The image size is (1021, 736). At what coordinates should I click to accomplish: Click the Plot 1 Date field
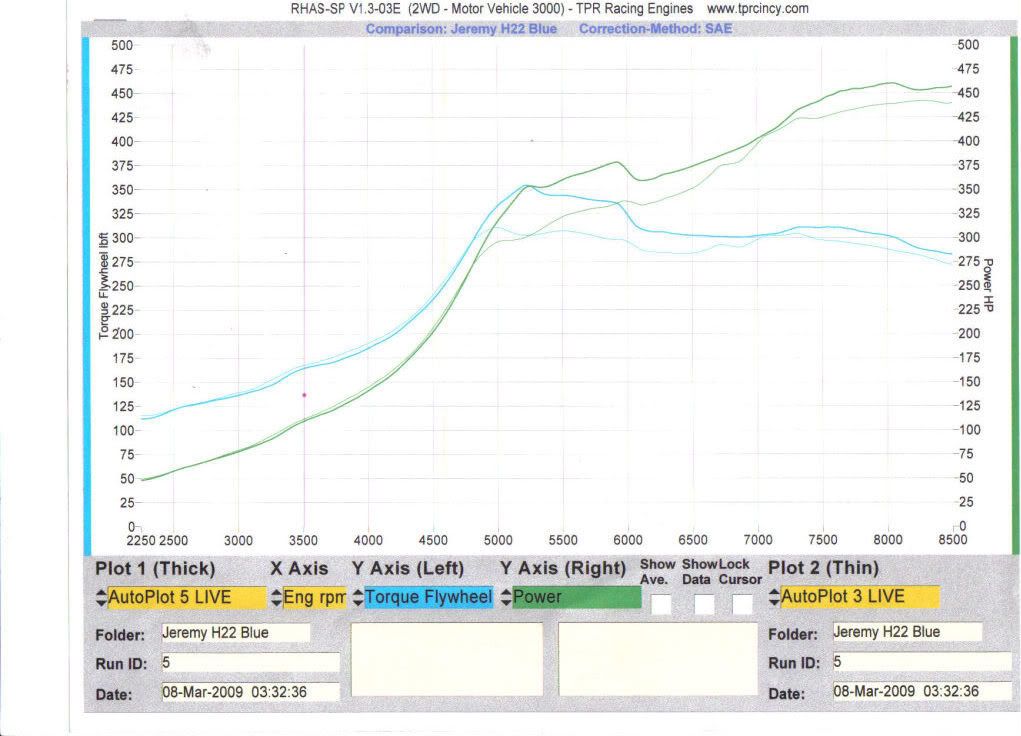tap(250, 692)
